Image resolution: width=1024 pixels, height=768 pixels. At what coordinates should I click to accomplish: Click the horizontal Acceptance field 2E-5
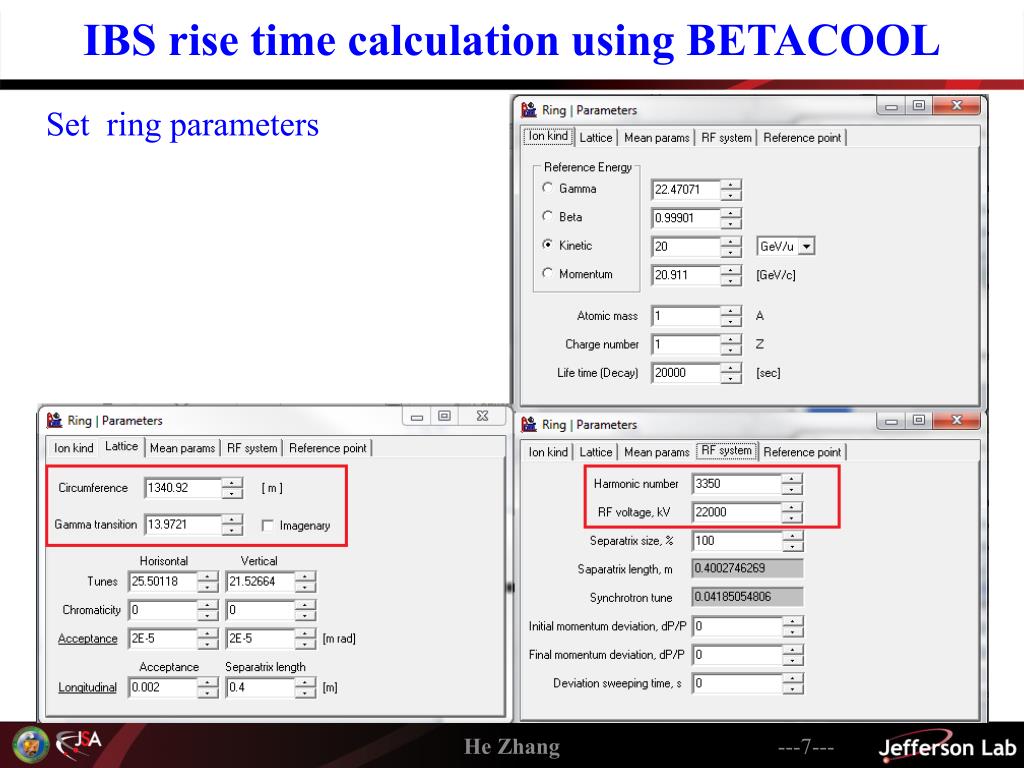pyautogui.click(x=163, y=638)
